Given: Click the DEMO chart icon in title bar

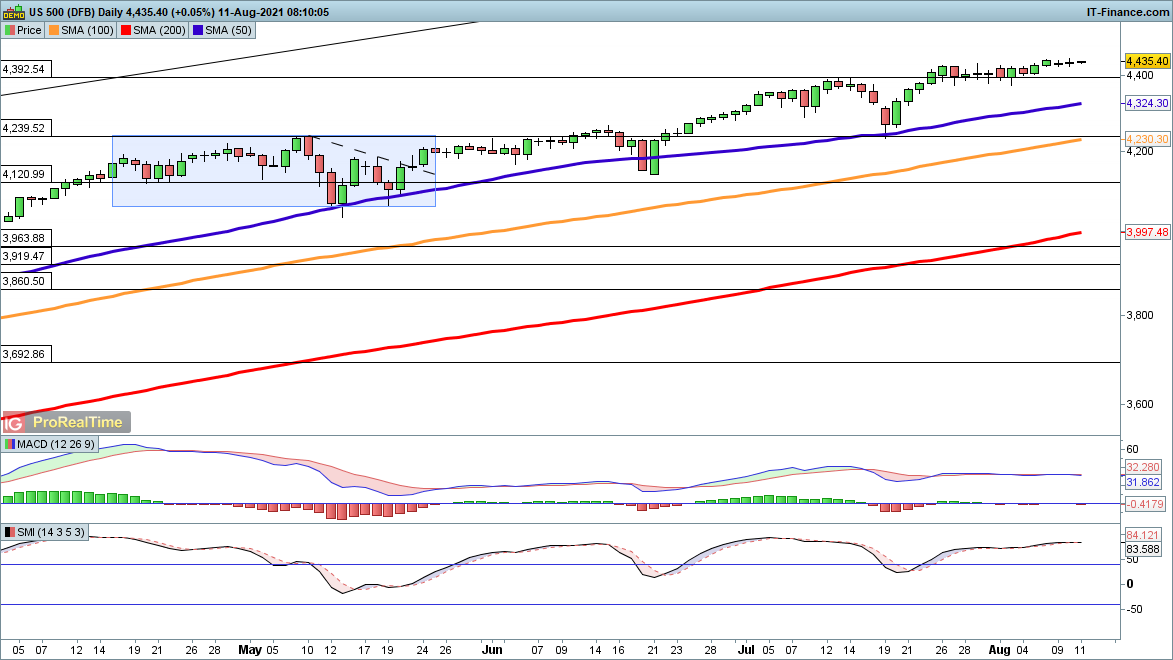Looking at the screenshot, I should click(x=12, y=12).
